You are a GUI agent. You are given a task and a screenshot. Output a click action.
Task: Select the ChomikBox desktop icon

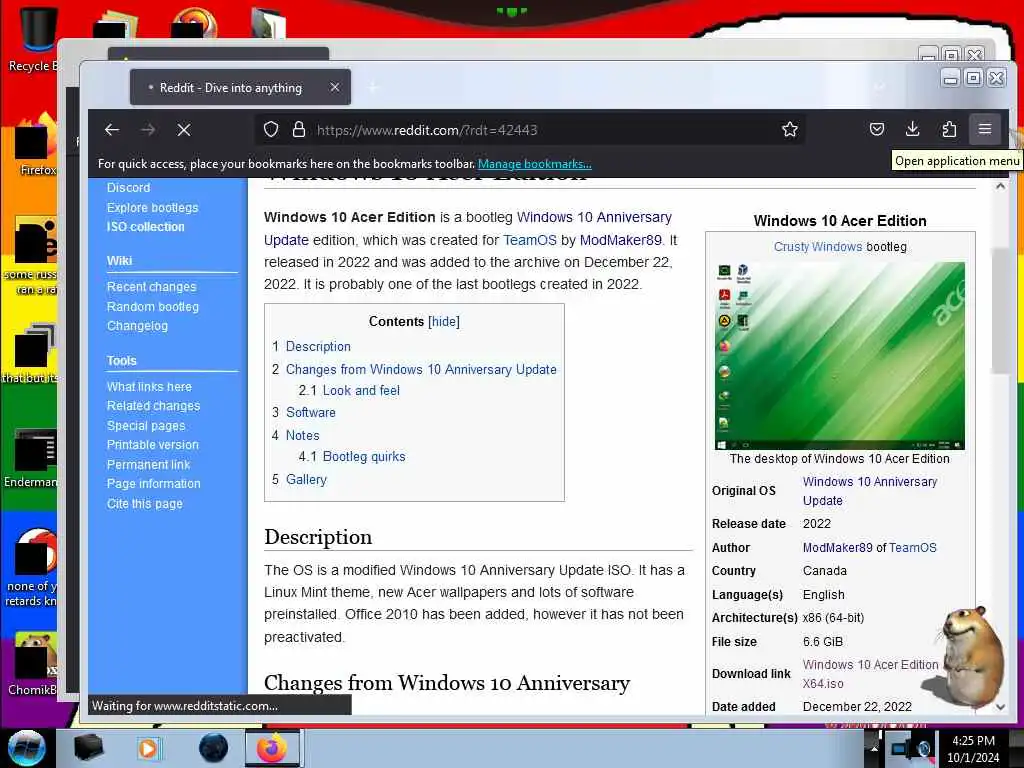(33, 664)
